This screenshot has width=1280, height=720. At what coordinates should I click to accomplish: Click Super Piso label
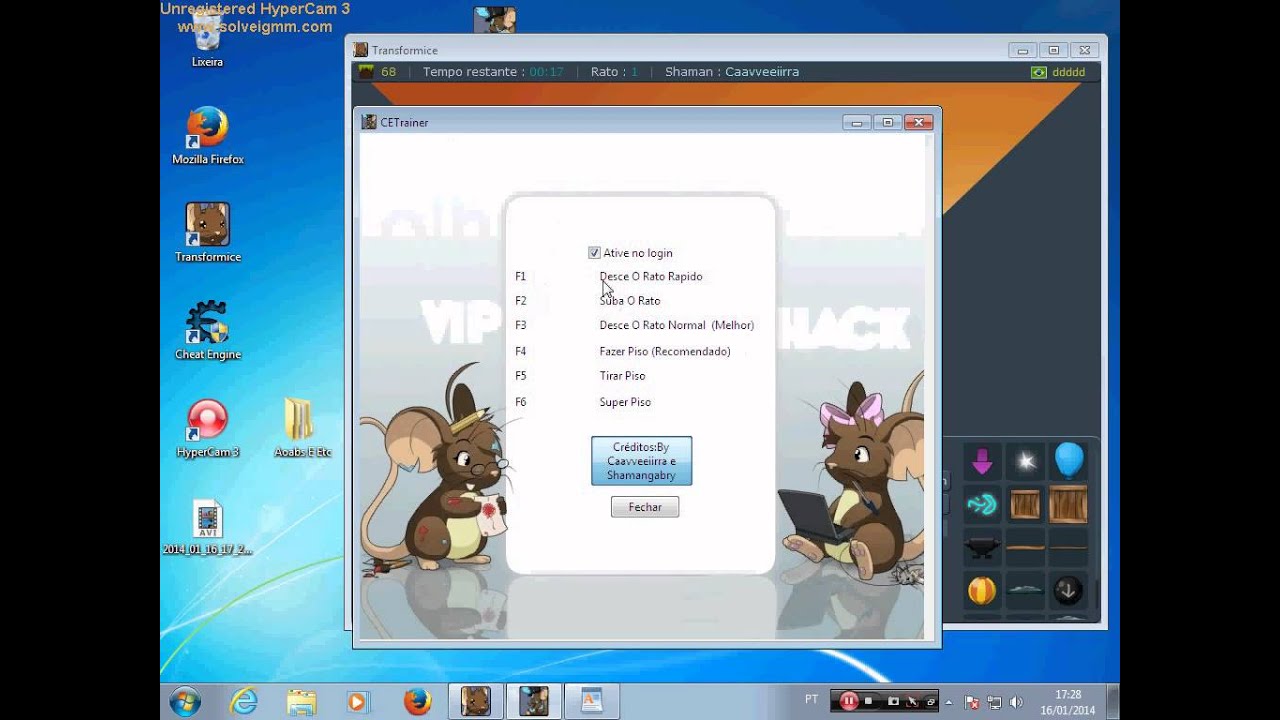click(625, 402)
